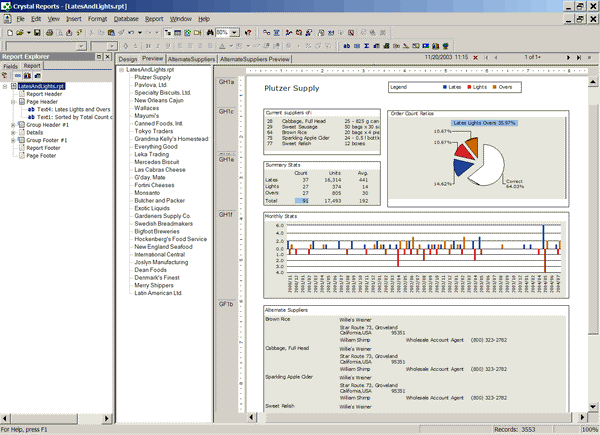The height and width of the screenshot is (435, 600).
Task: Toggle graphical objects display in Report Explorer
Action: point(28,76)
